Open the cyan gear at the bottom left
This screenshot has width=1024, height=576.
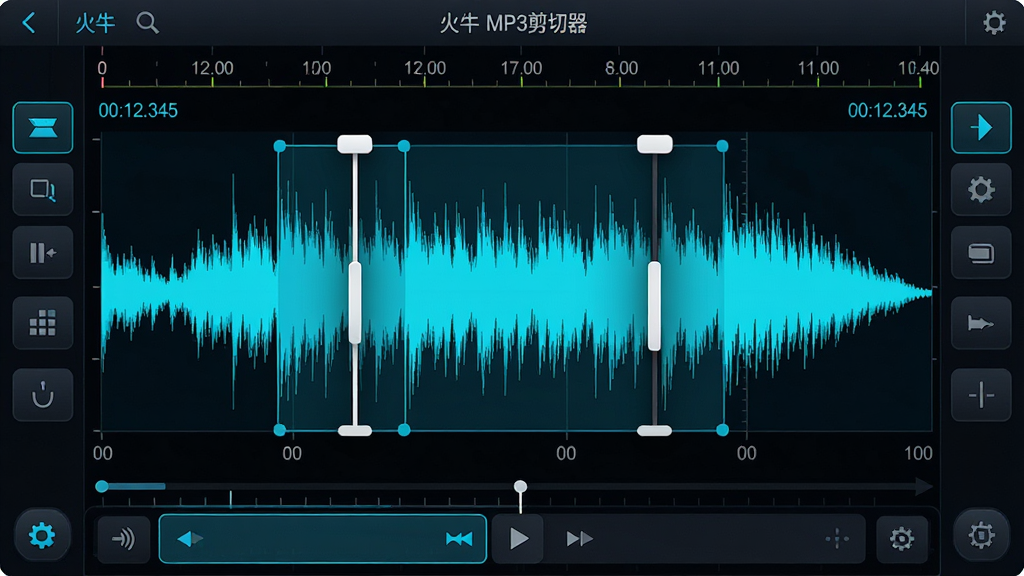click(x=42, y=536)
